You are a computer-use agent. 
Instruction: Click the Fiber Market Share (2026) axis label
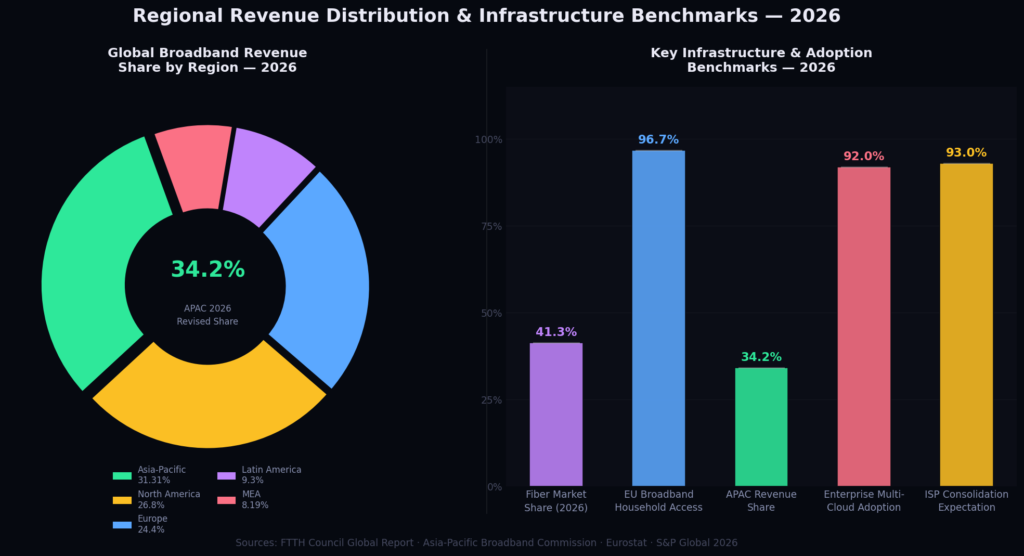pos(556,501)
